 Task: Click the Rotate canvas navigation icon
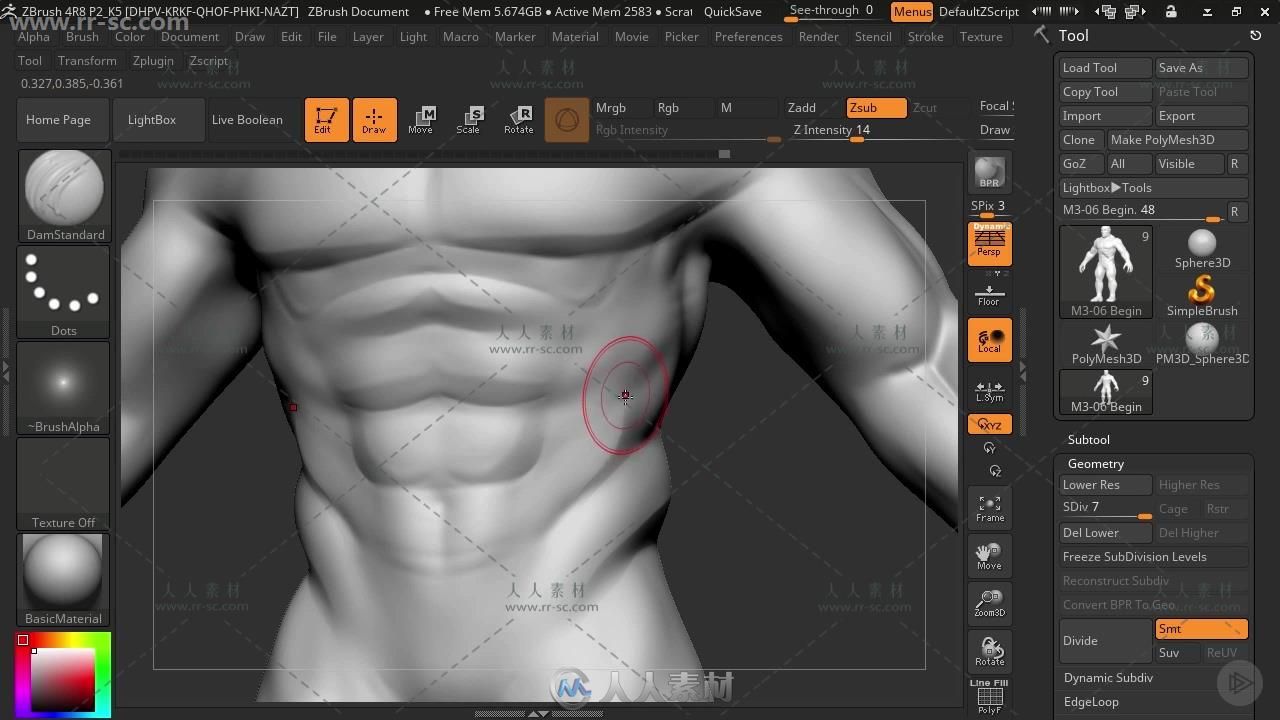[989, 652]
